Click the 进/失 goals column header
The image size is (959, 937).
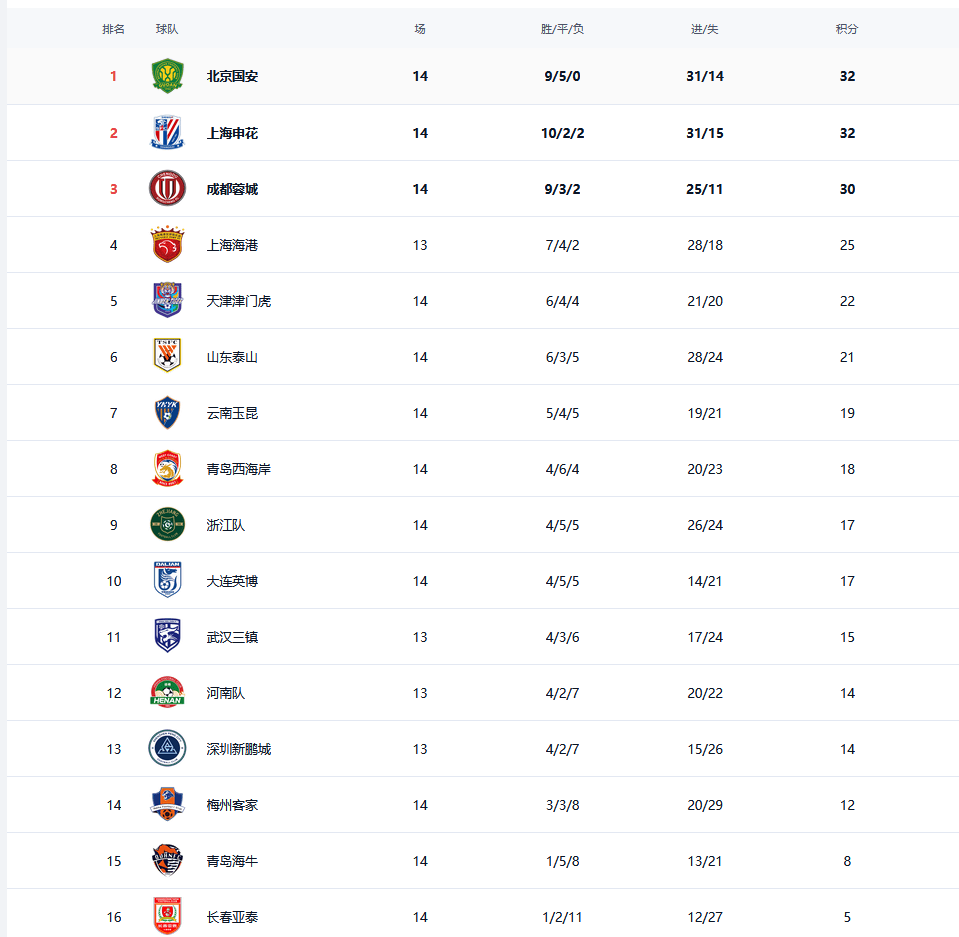[x=704, y=29]
